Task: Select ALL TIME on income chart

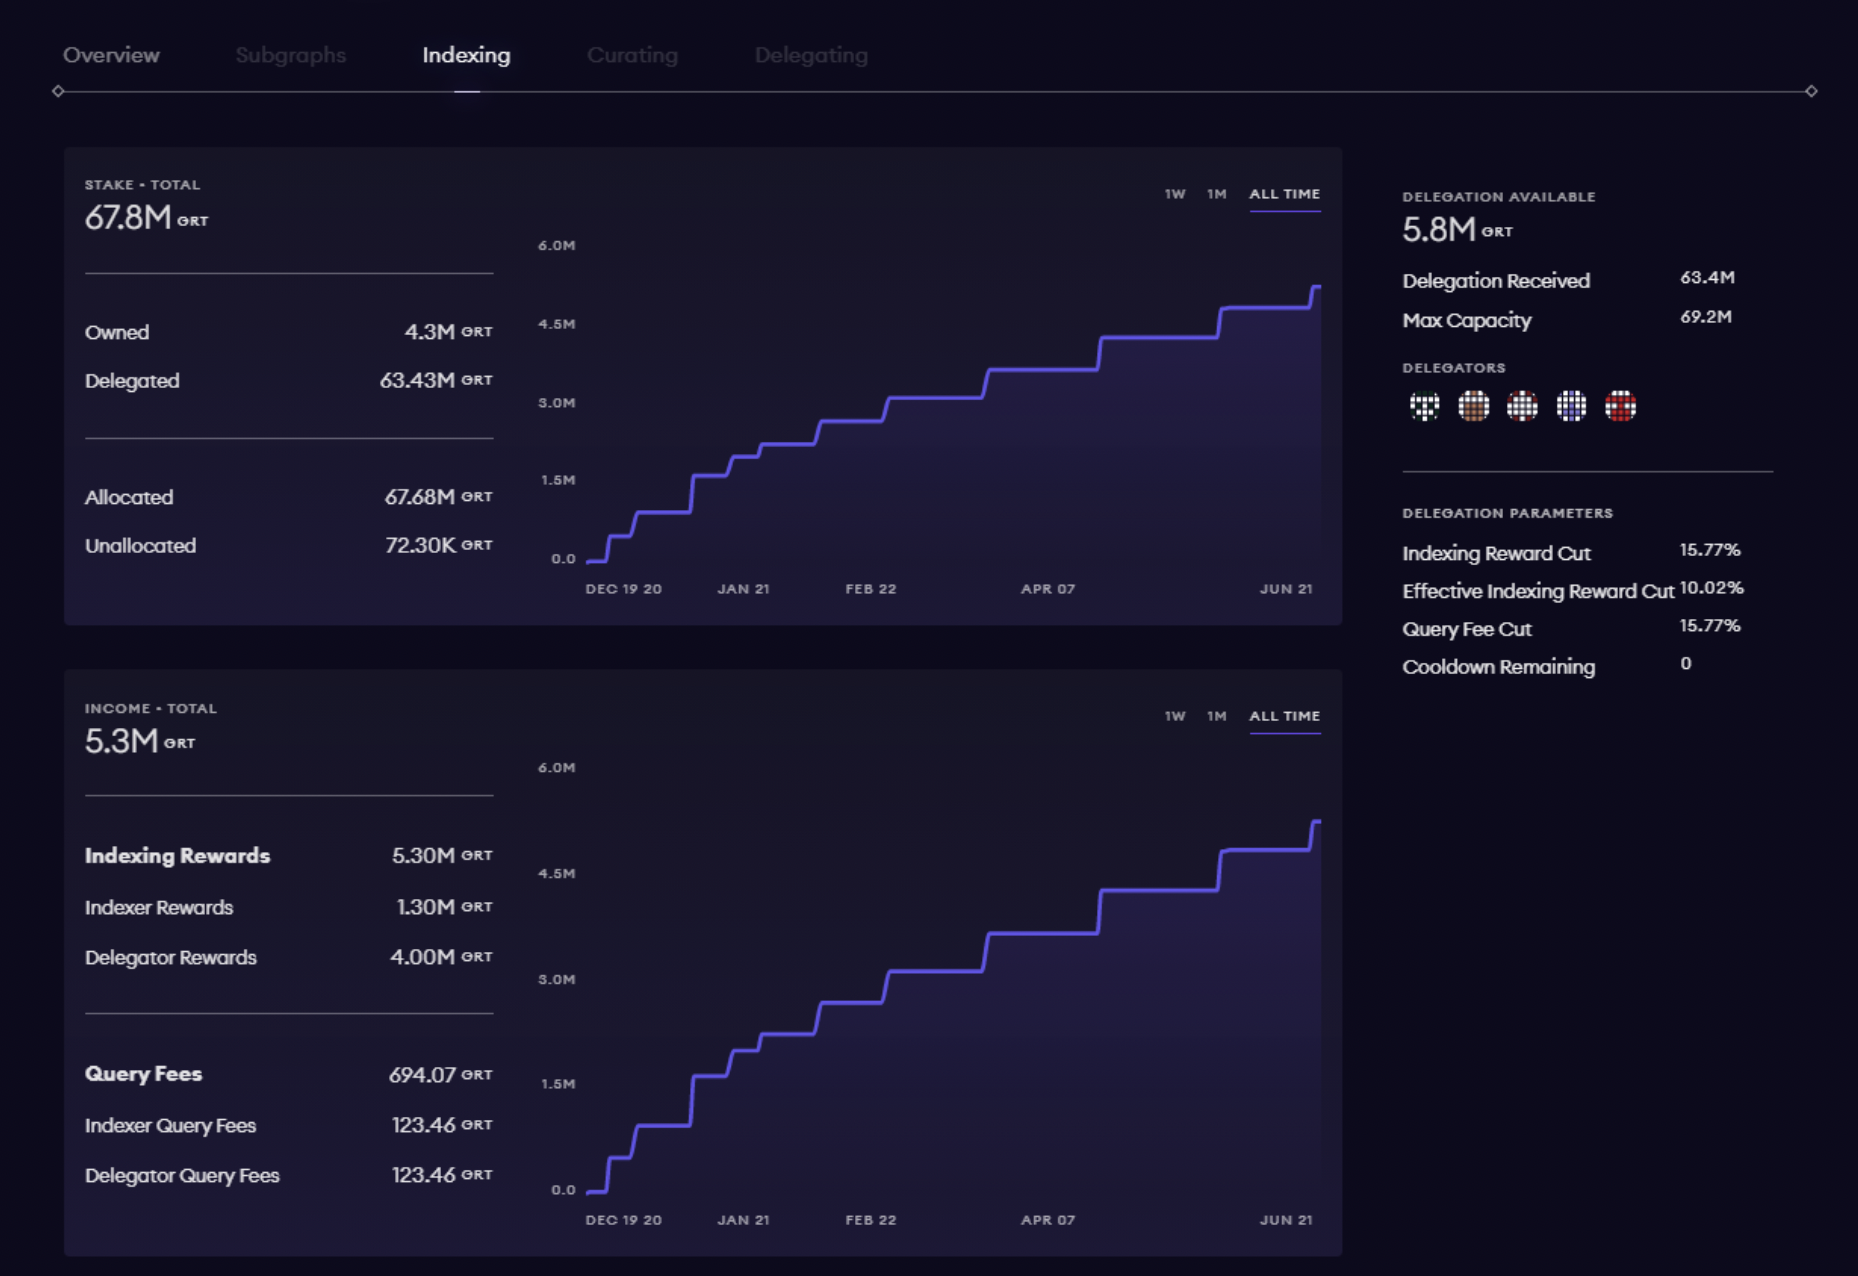Action: pyautogui.click(x=1284, y=716)
